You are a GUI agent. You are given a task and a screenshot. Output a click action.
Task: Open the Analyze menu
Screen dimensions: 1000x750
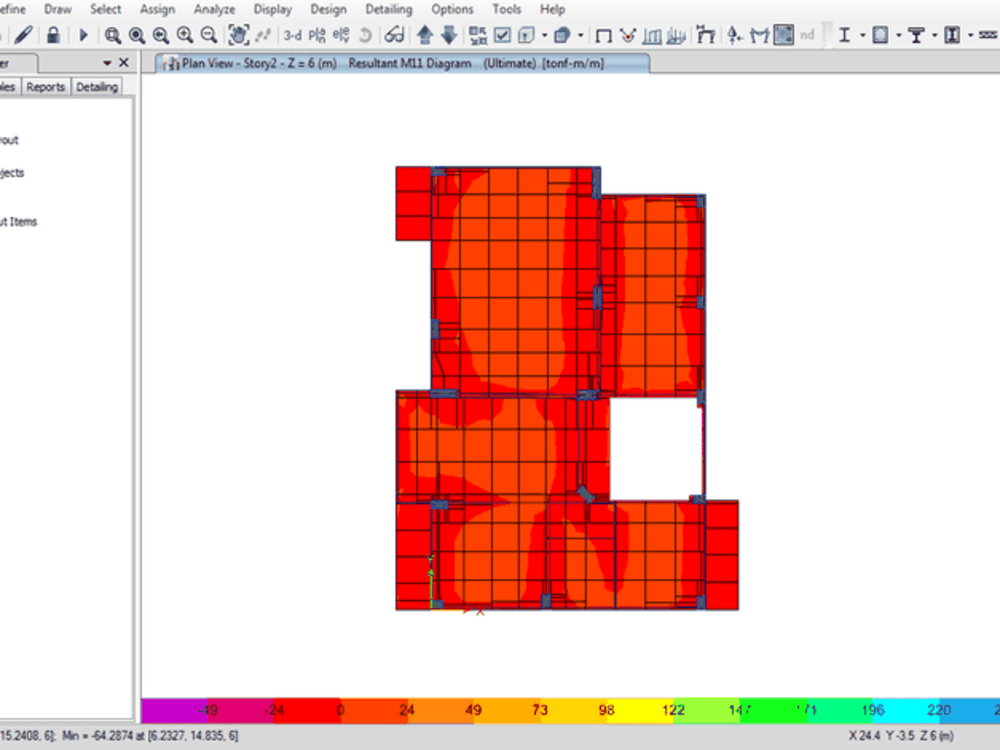pos(214,10)
